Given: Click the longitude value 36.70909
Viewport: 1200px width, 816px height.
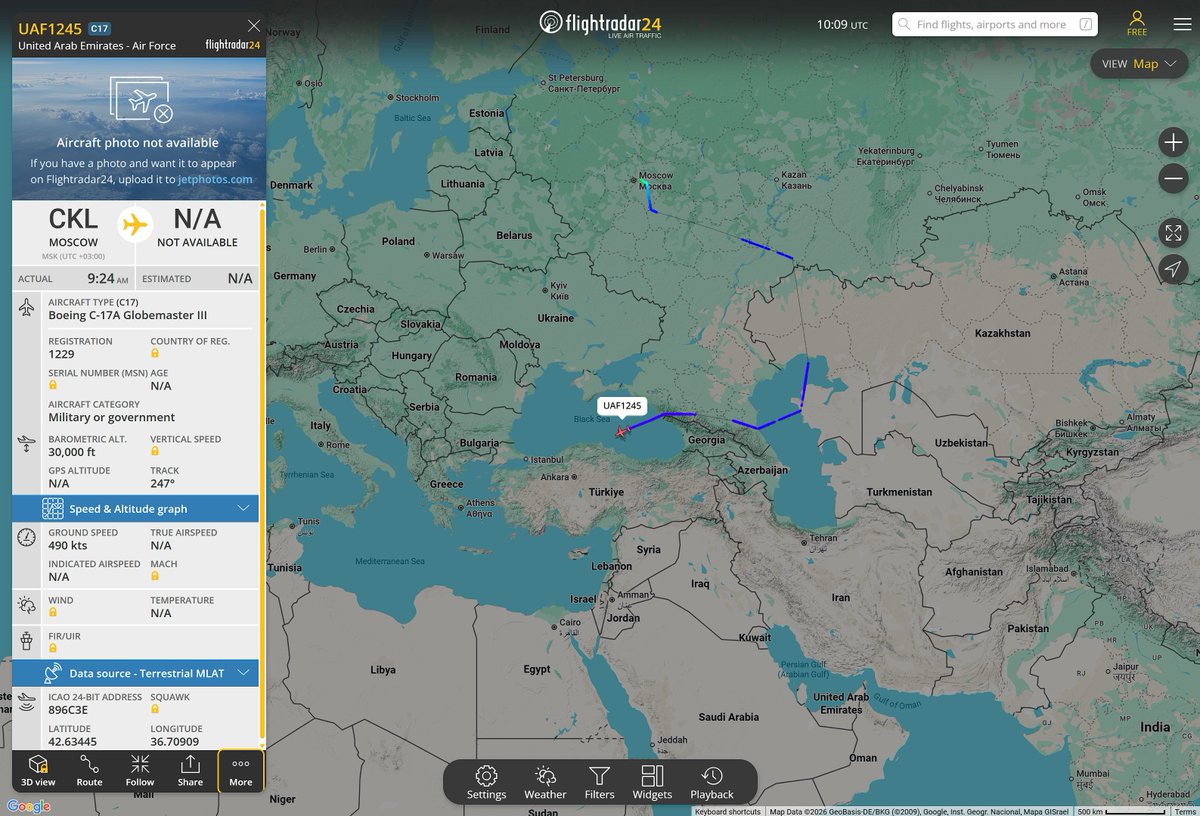Looking at the screenshot, I should tap(175, 742).
